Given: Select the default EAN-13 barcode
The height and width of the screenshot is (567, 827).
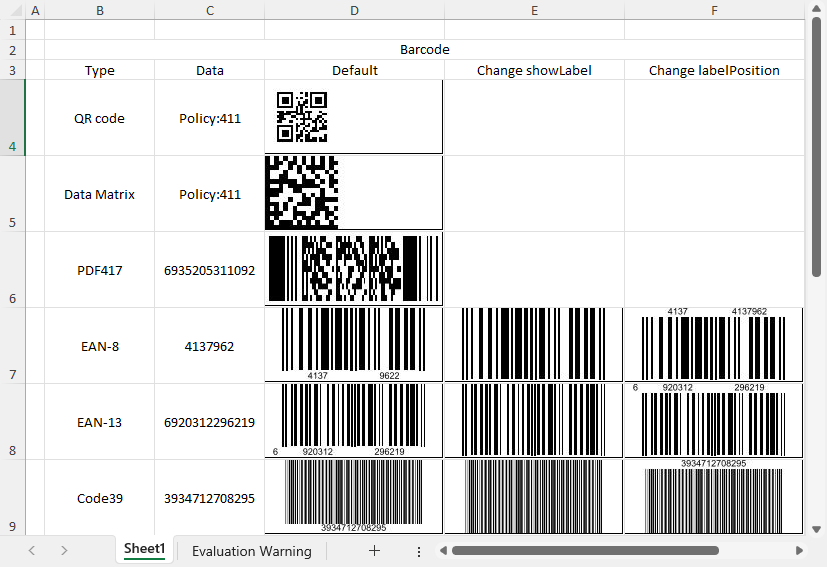Looking at the screenshot, I should coord(354,421).
